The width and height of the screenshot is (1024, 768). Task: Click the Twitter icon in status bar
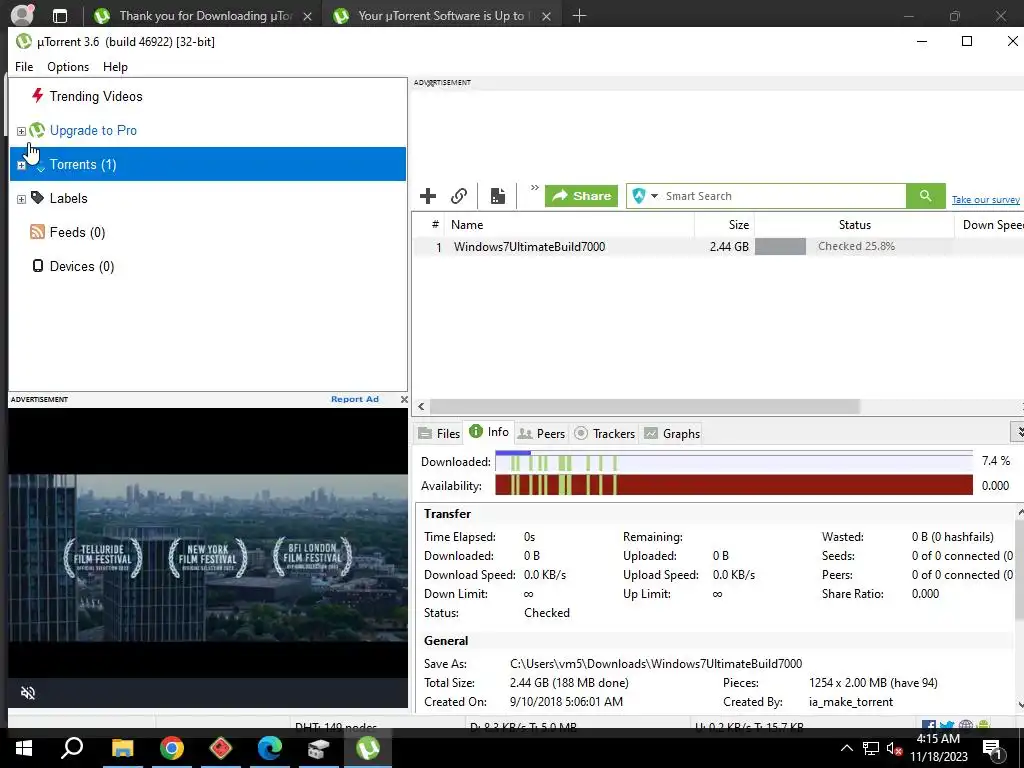[946, 725]
